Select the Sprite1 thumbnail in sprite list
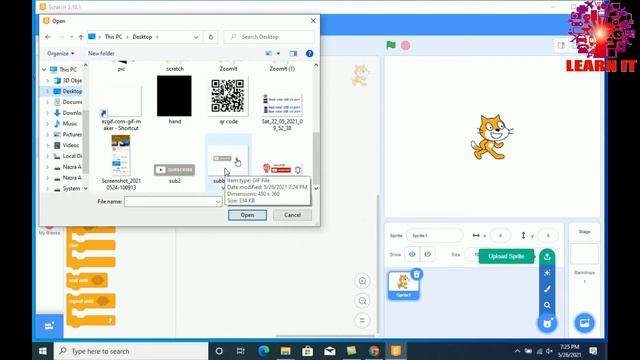The height and width of the screenshot is (360, 640). point(403,286)
